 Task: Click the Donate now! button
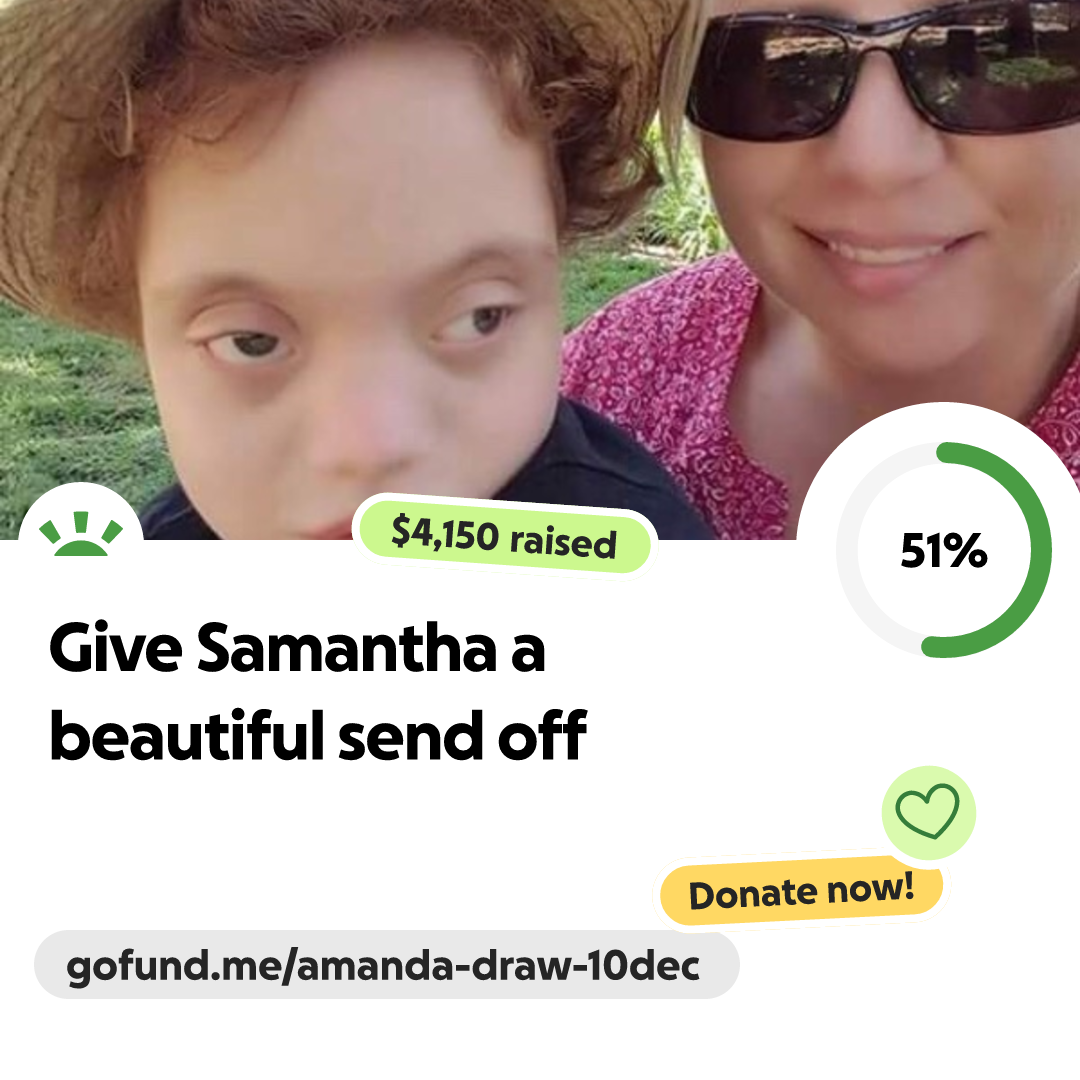pyautogui.click(x=801, y=892)
